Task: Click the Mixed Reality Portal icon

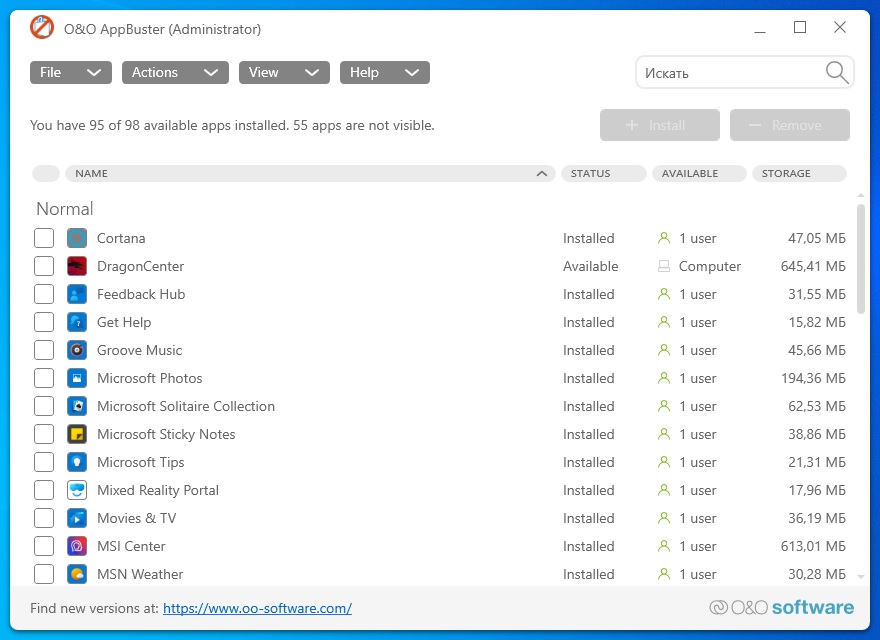Action: point(77,490)
